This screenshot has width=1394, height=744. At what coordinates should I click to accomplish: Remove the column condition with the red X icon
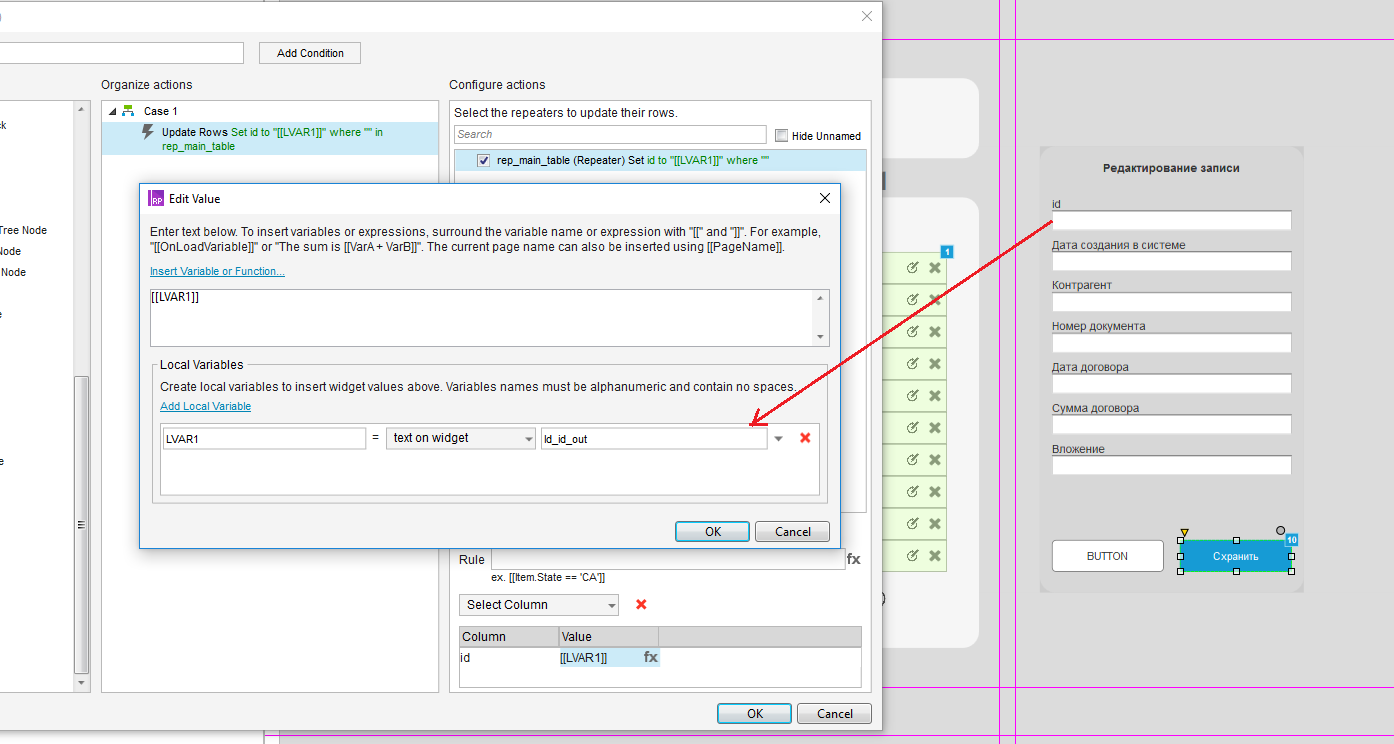pyautogui.click(x=641, y=605)
